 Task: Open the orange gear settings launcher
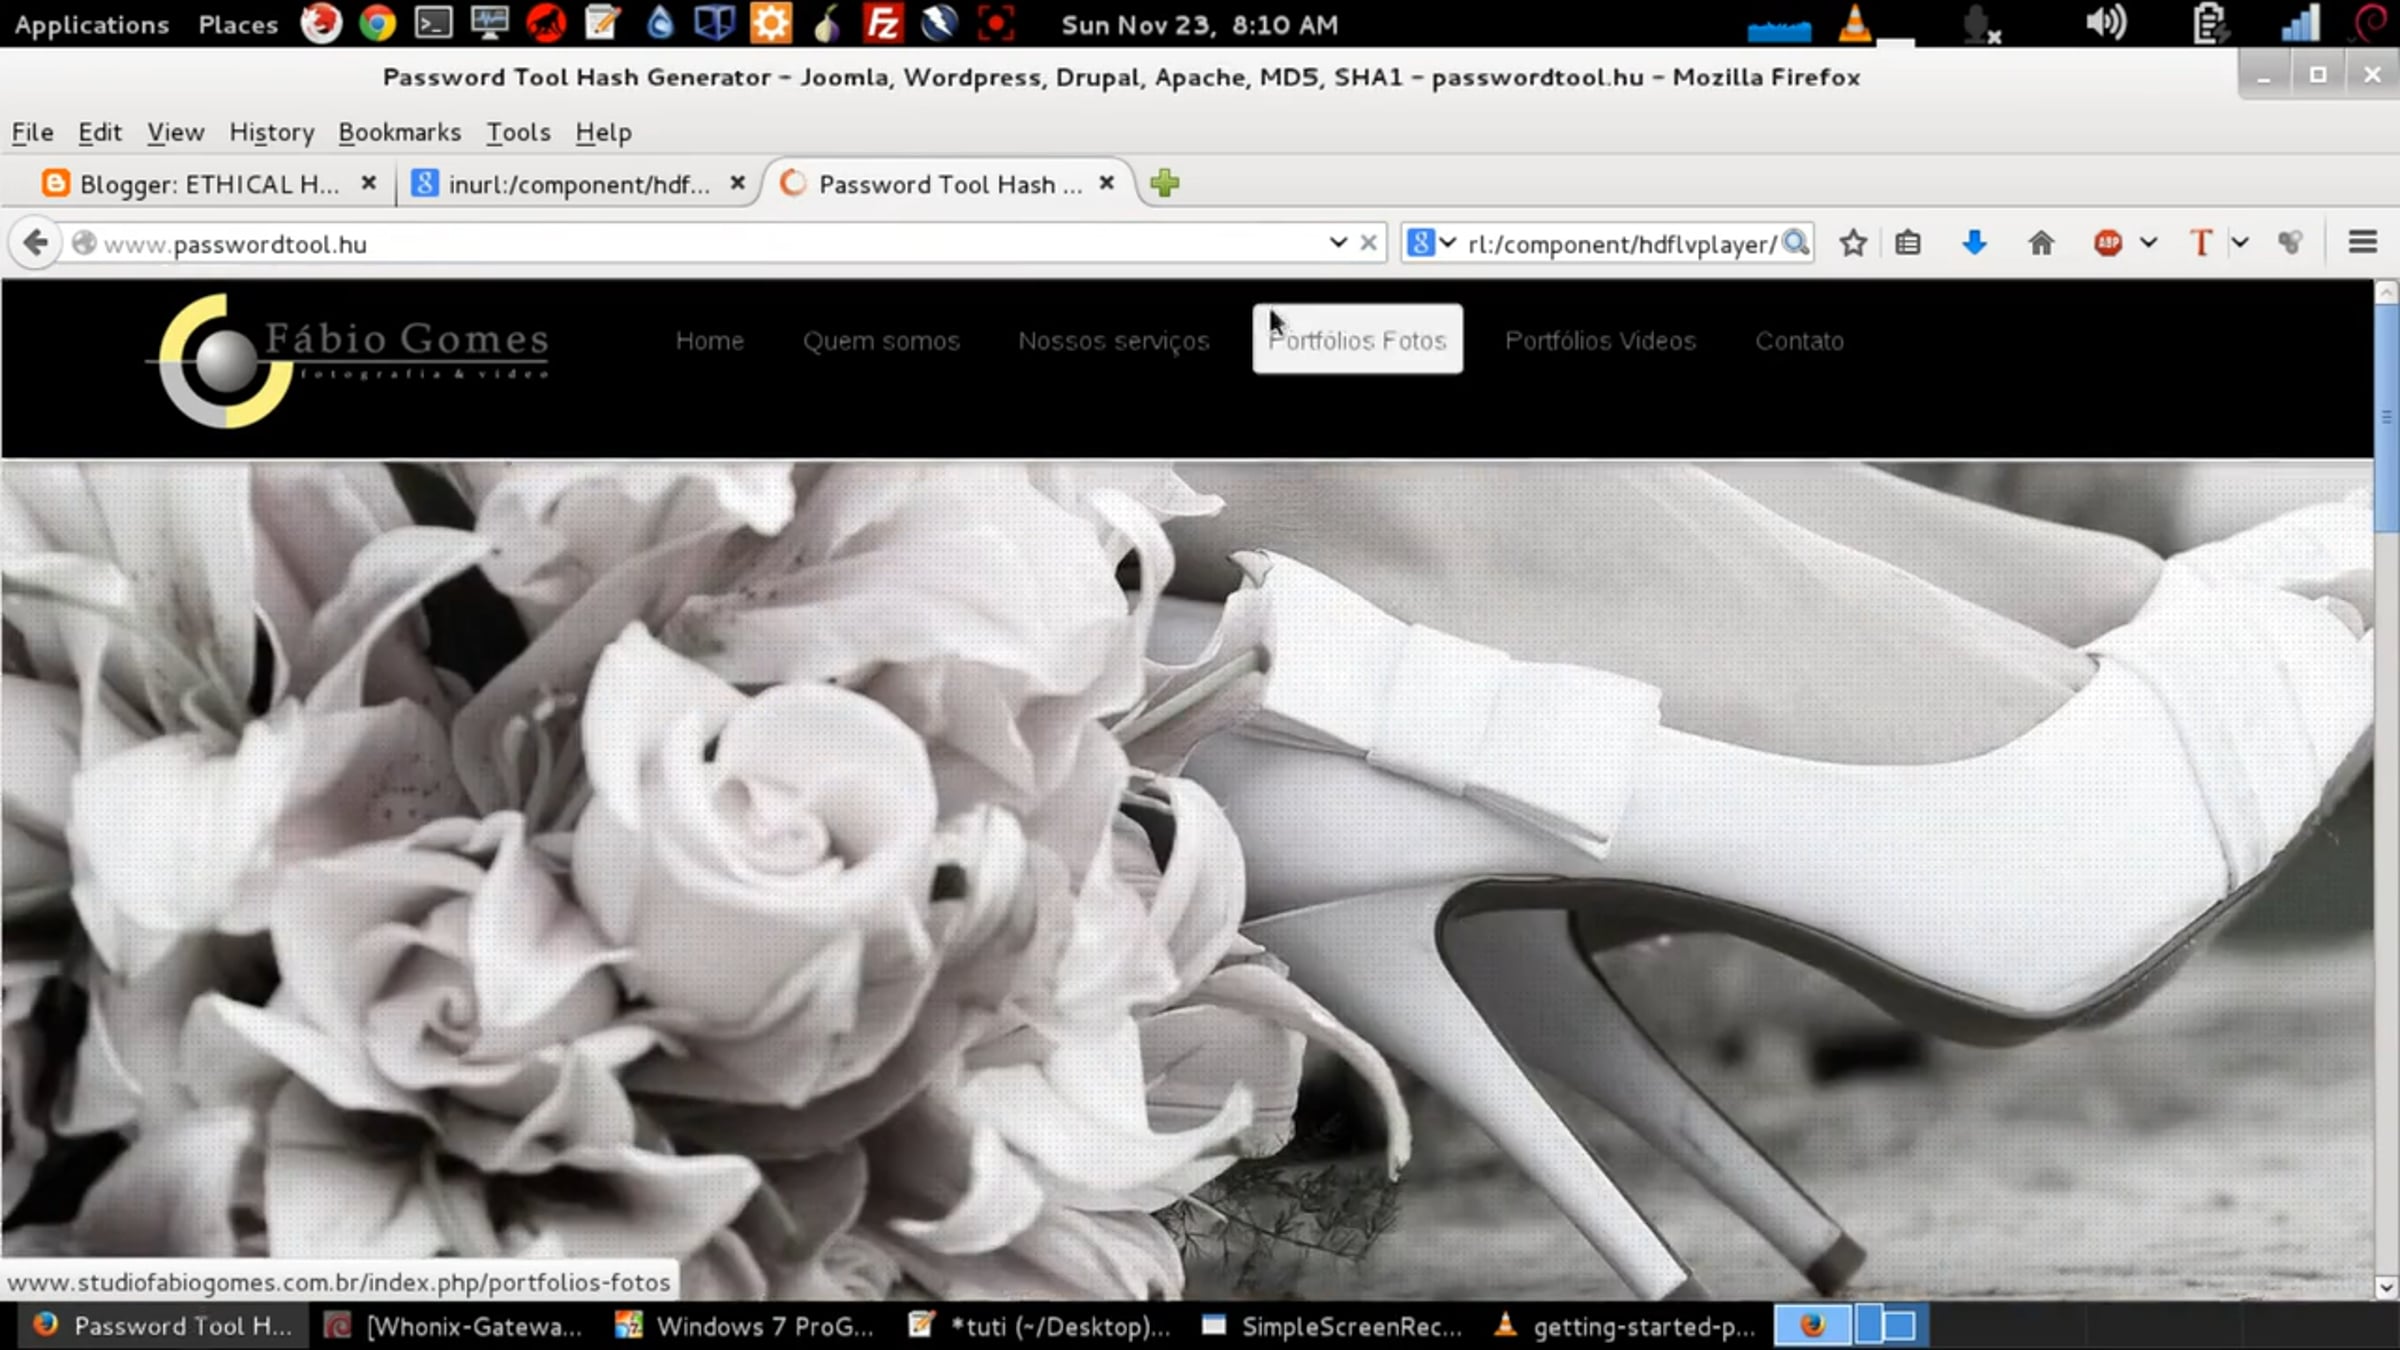click(x=771, y=23)
